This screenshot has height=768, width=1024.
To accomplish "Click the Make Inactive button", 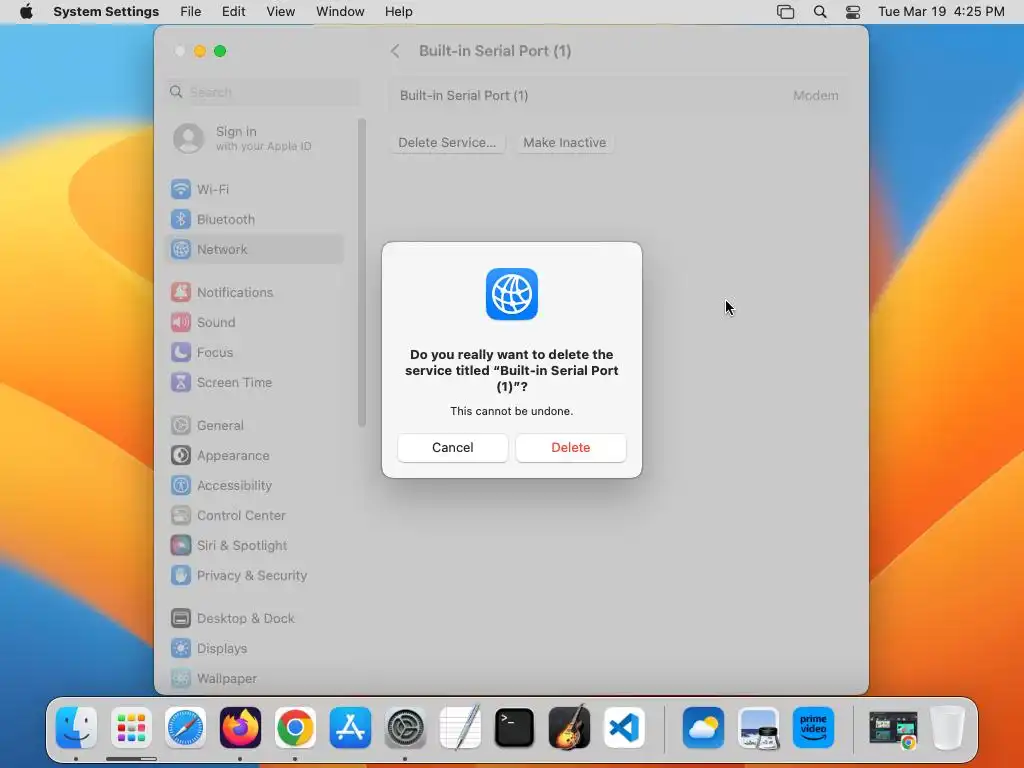I will [x=564, y=142].
